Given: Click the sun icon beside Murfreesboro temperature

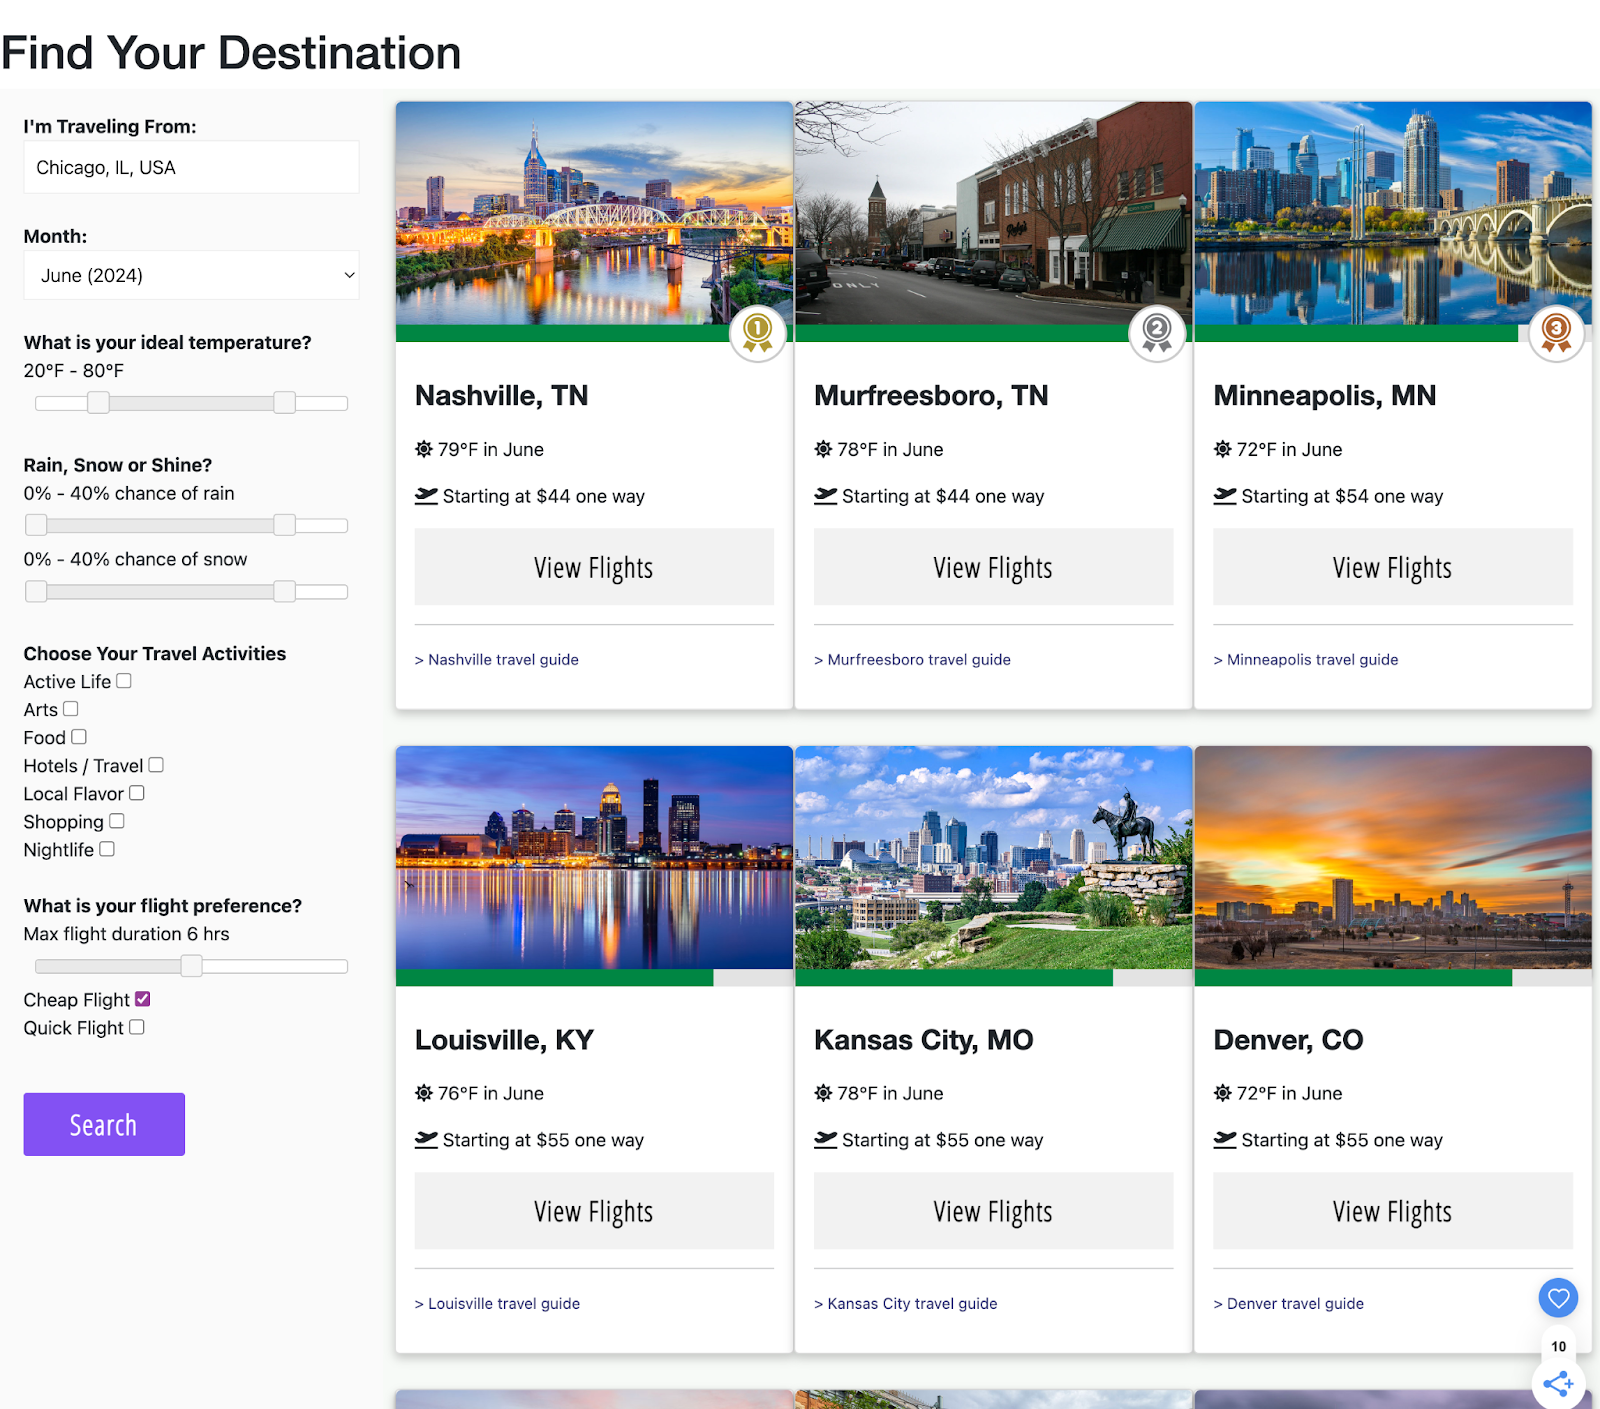Looking at the screenshot, I should tap(823, 449).
